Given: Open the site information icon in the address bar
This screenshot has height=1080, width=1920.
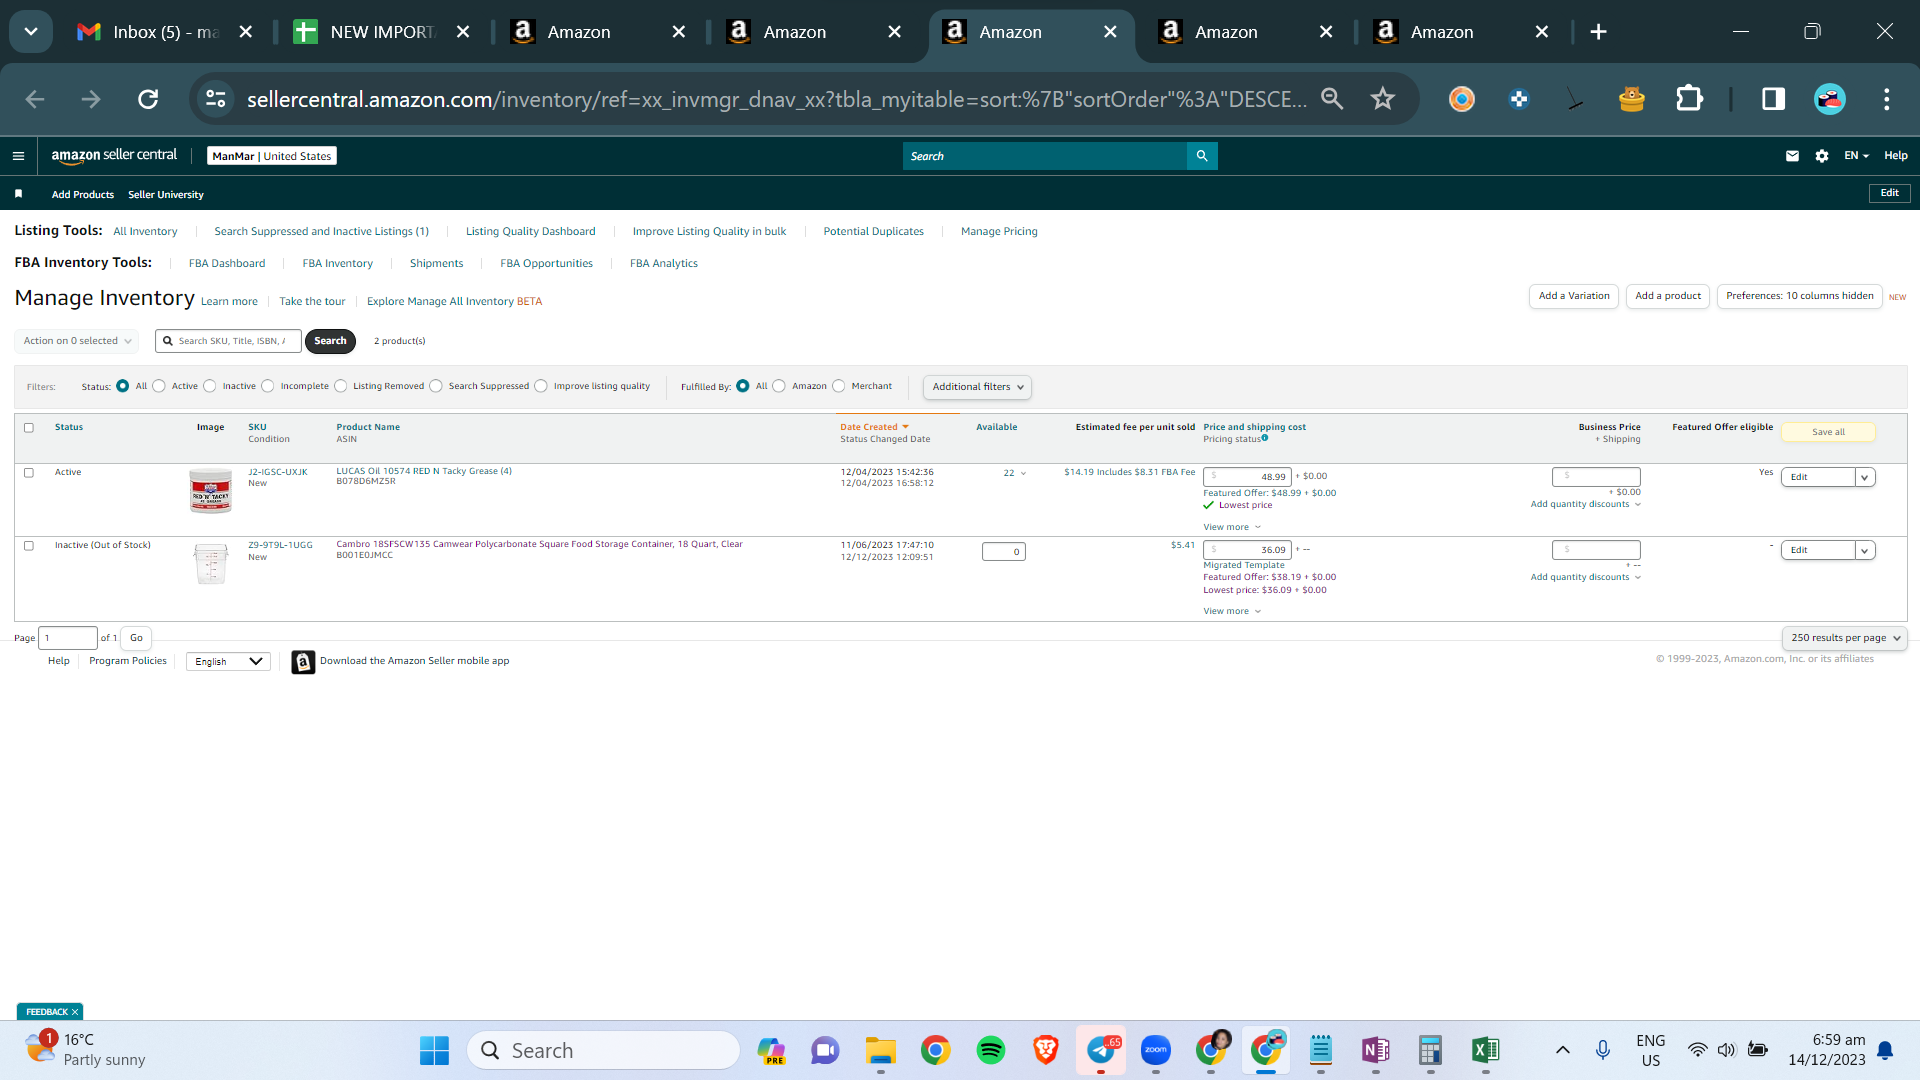Looking at the screenshot, I should 216,99.
